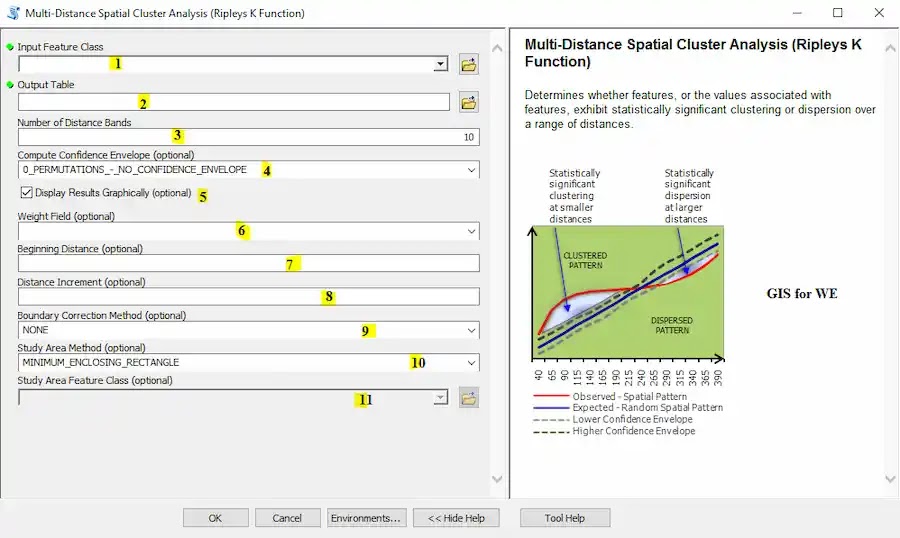Expand the Input Feature Class dropdown arrow

pyautogui.click(x=441, y=64)
